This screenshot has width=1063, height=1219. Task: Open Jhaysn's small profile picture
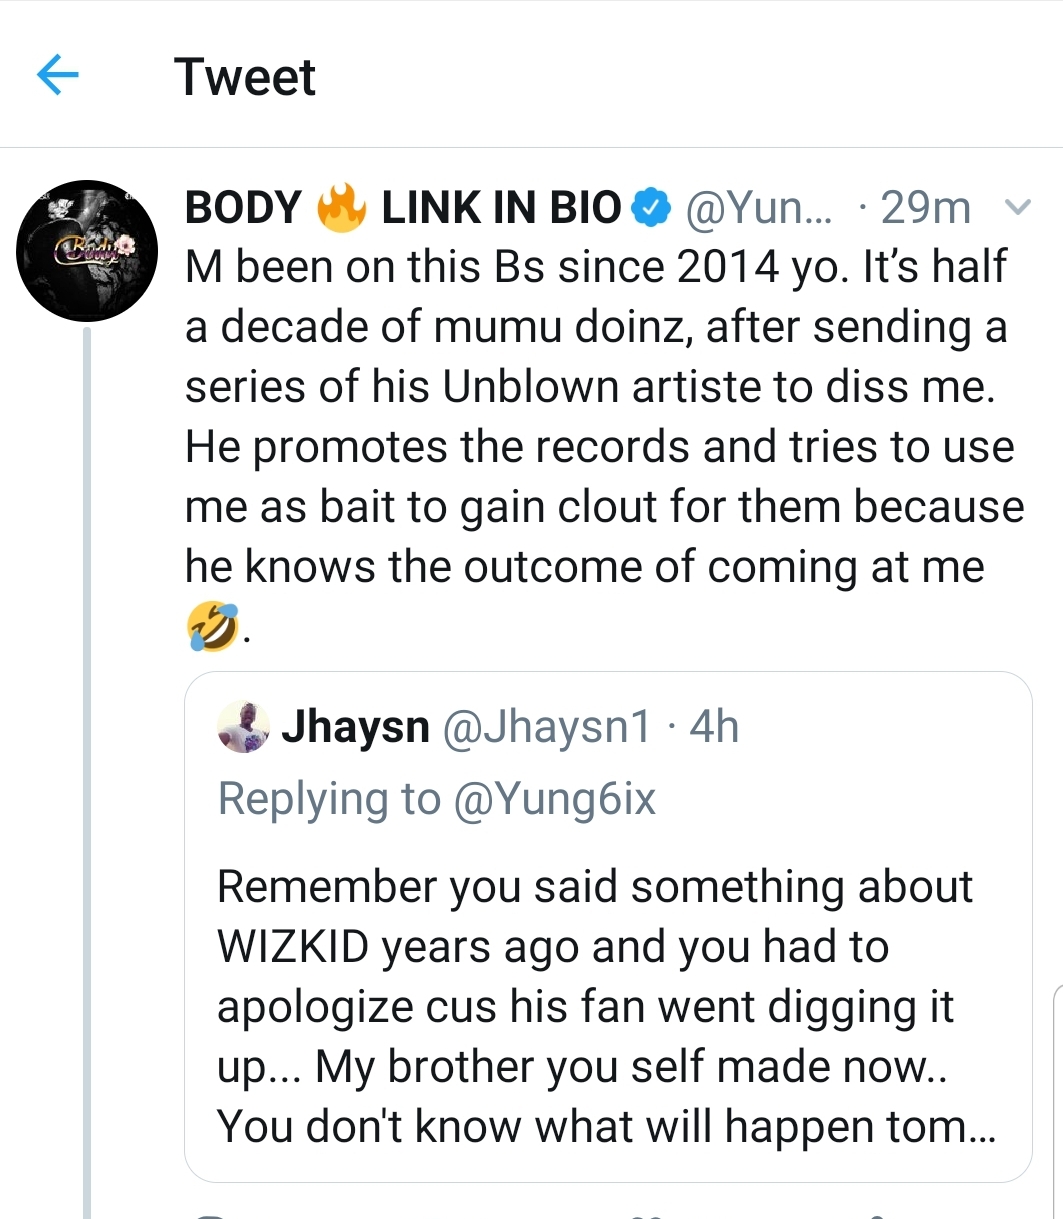(x=243, y=727)
